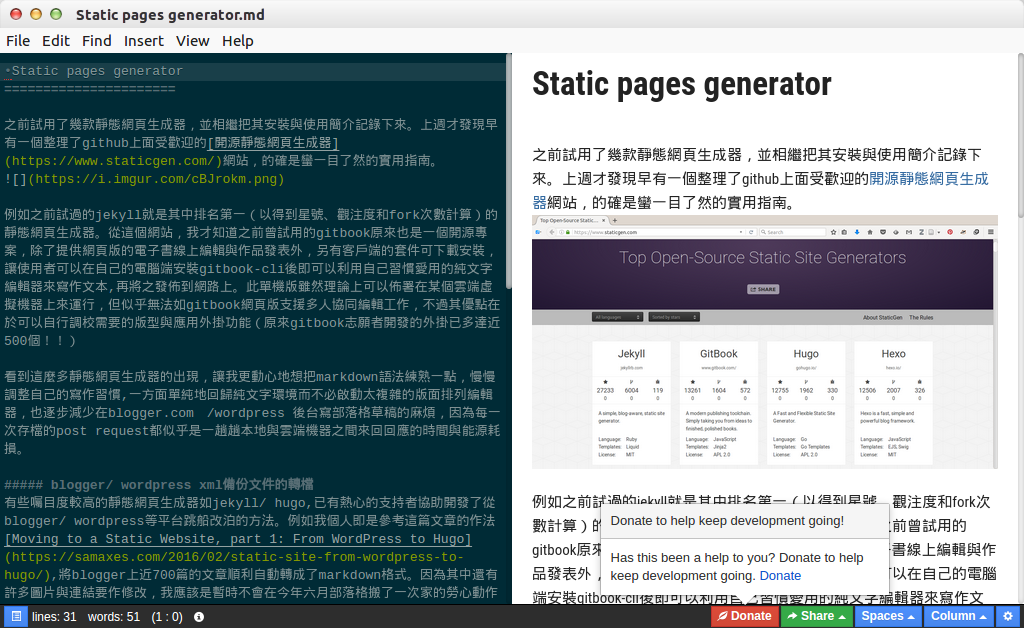The width and height of the screenshot is (1024, 628).
Task: Click the info icon in the status bar
Action: pyautogui.click(x=199, y=617)
